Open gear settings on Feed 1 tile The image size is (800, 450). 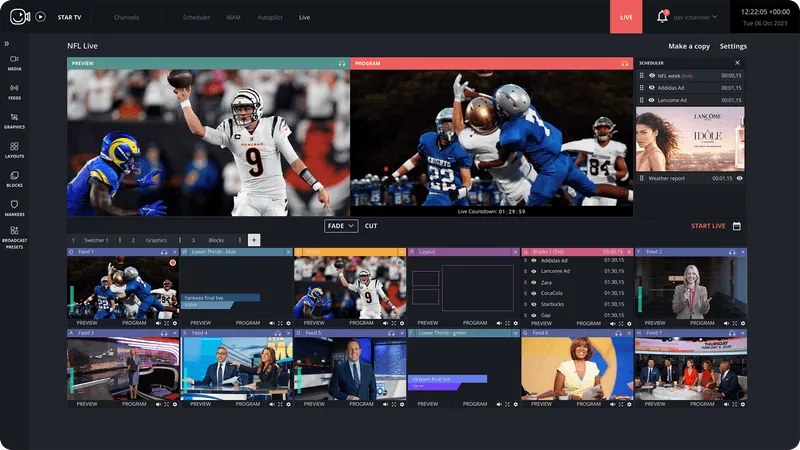175,323
